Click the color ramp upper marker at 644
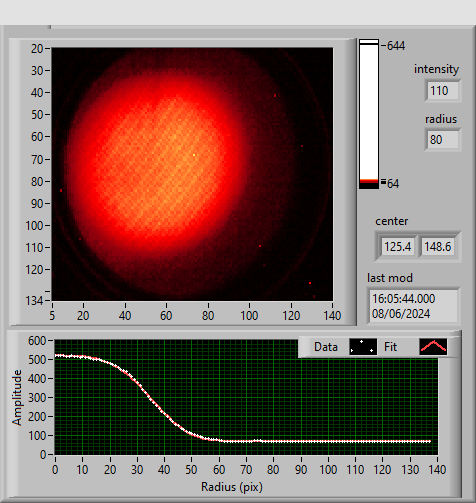The width and height of the screenshot is (476, 503). coord(393,46)
